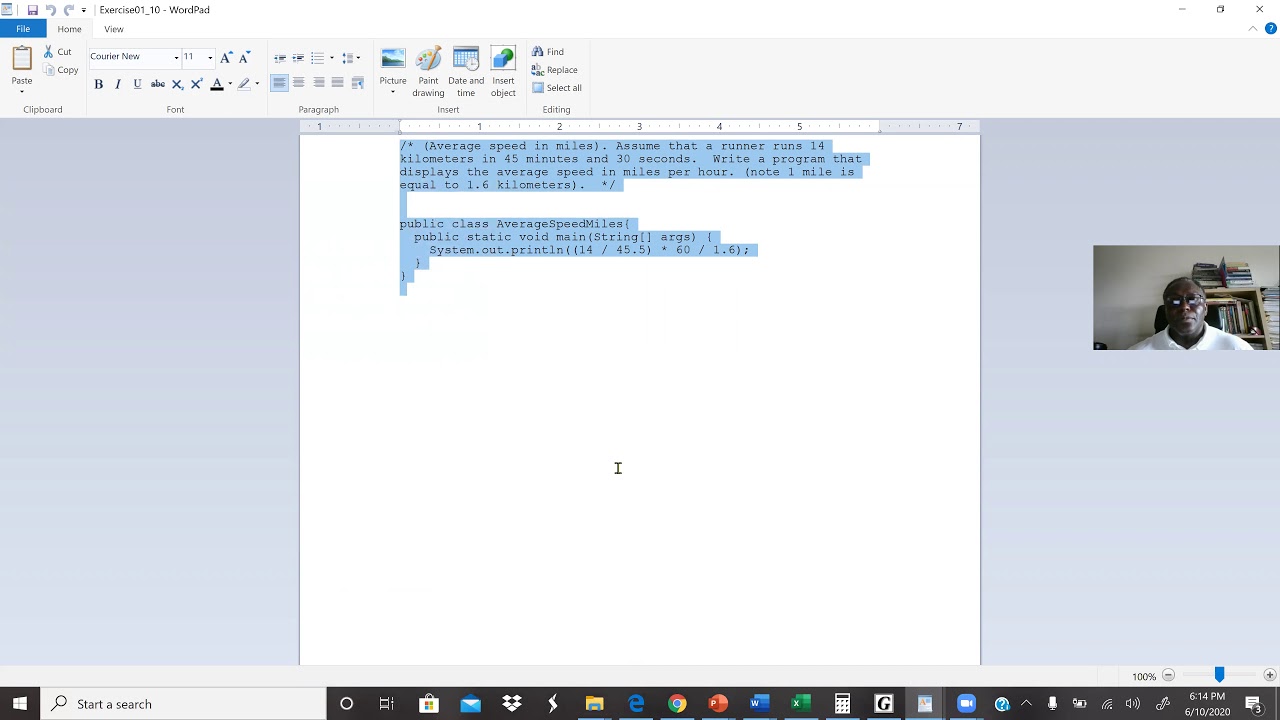Click Select all in Editing group
This screenshot has width=1280, height=720.
(557, 88)
